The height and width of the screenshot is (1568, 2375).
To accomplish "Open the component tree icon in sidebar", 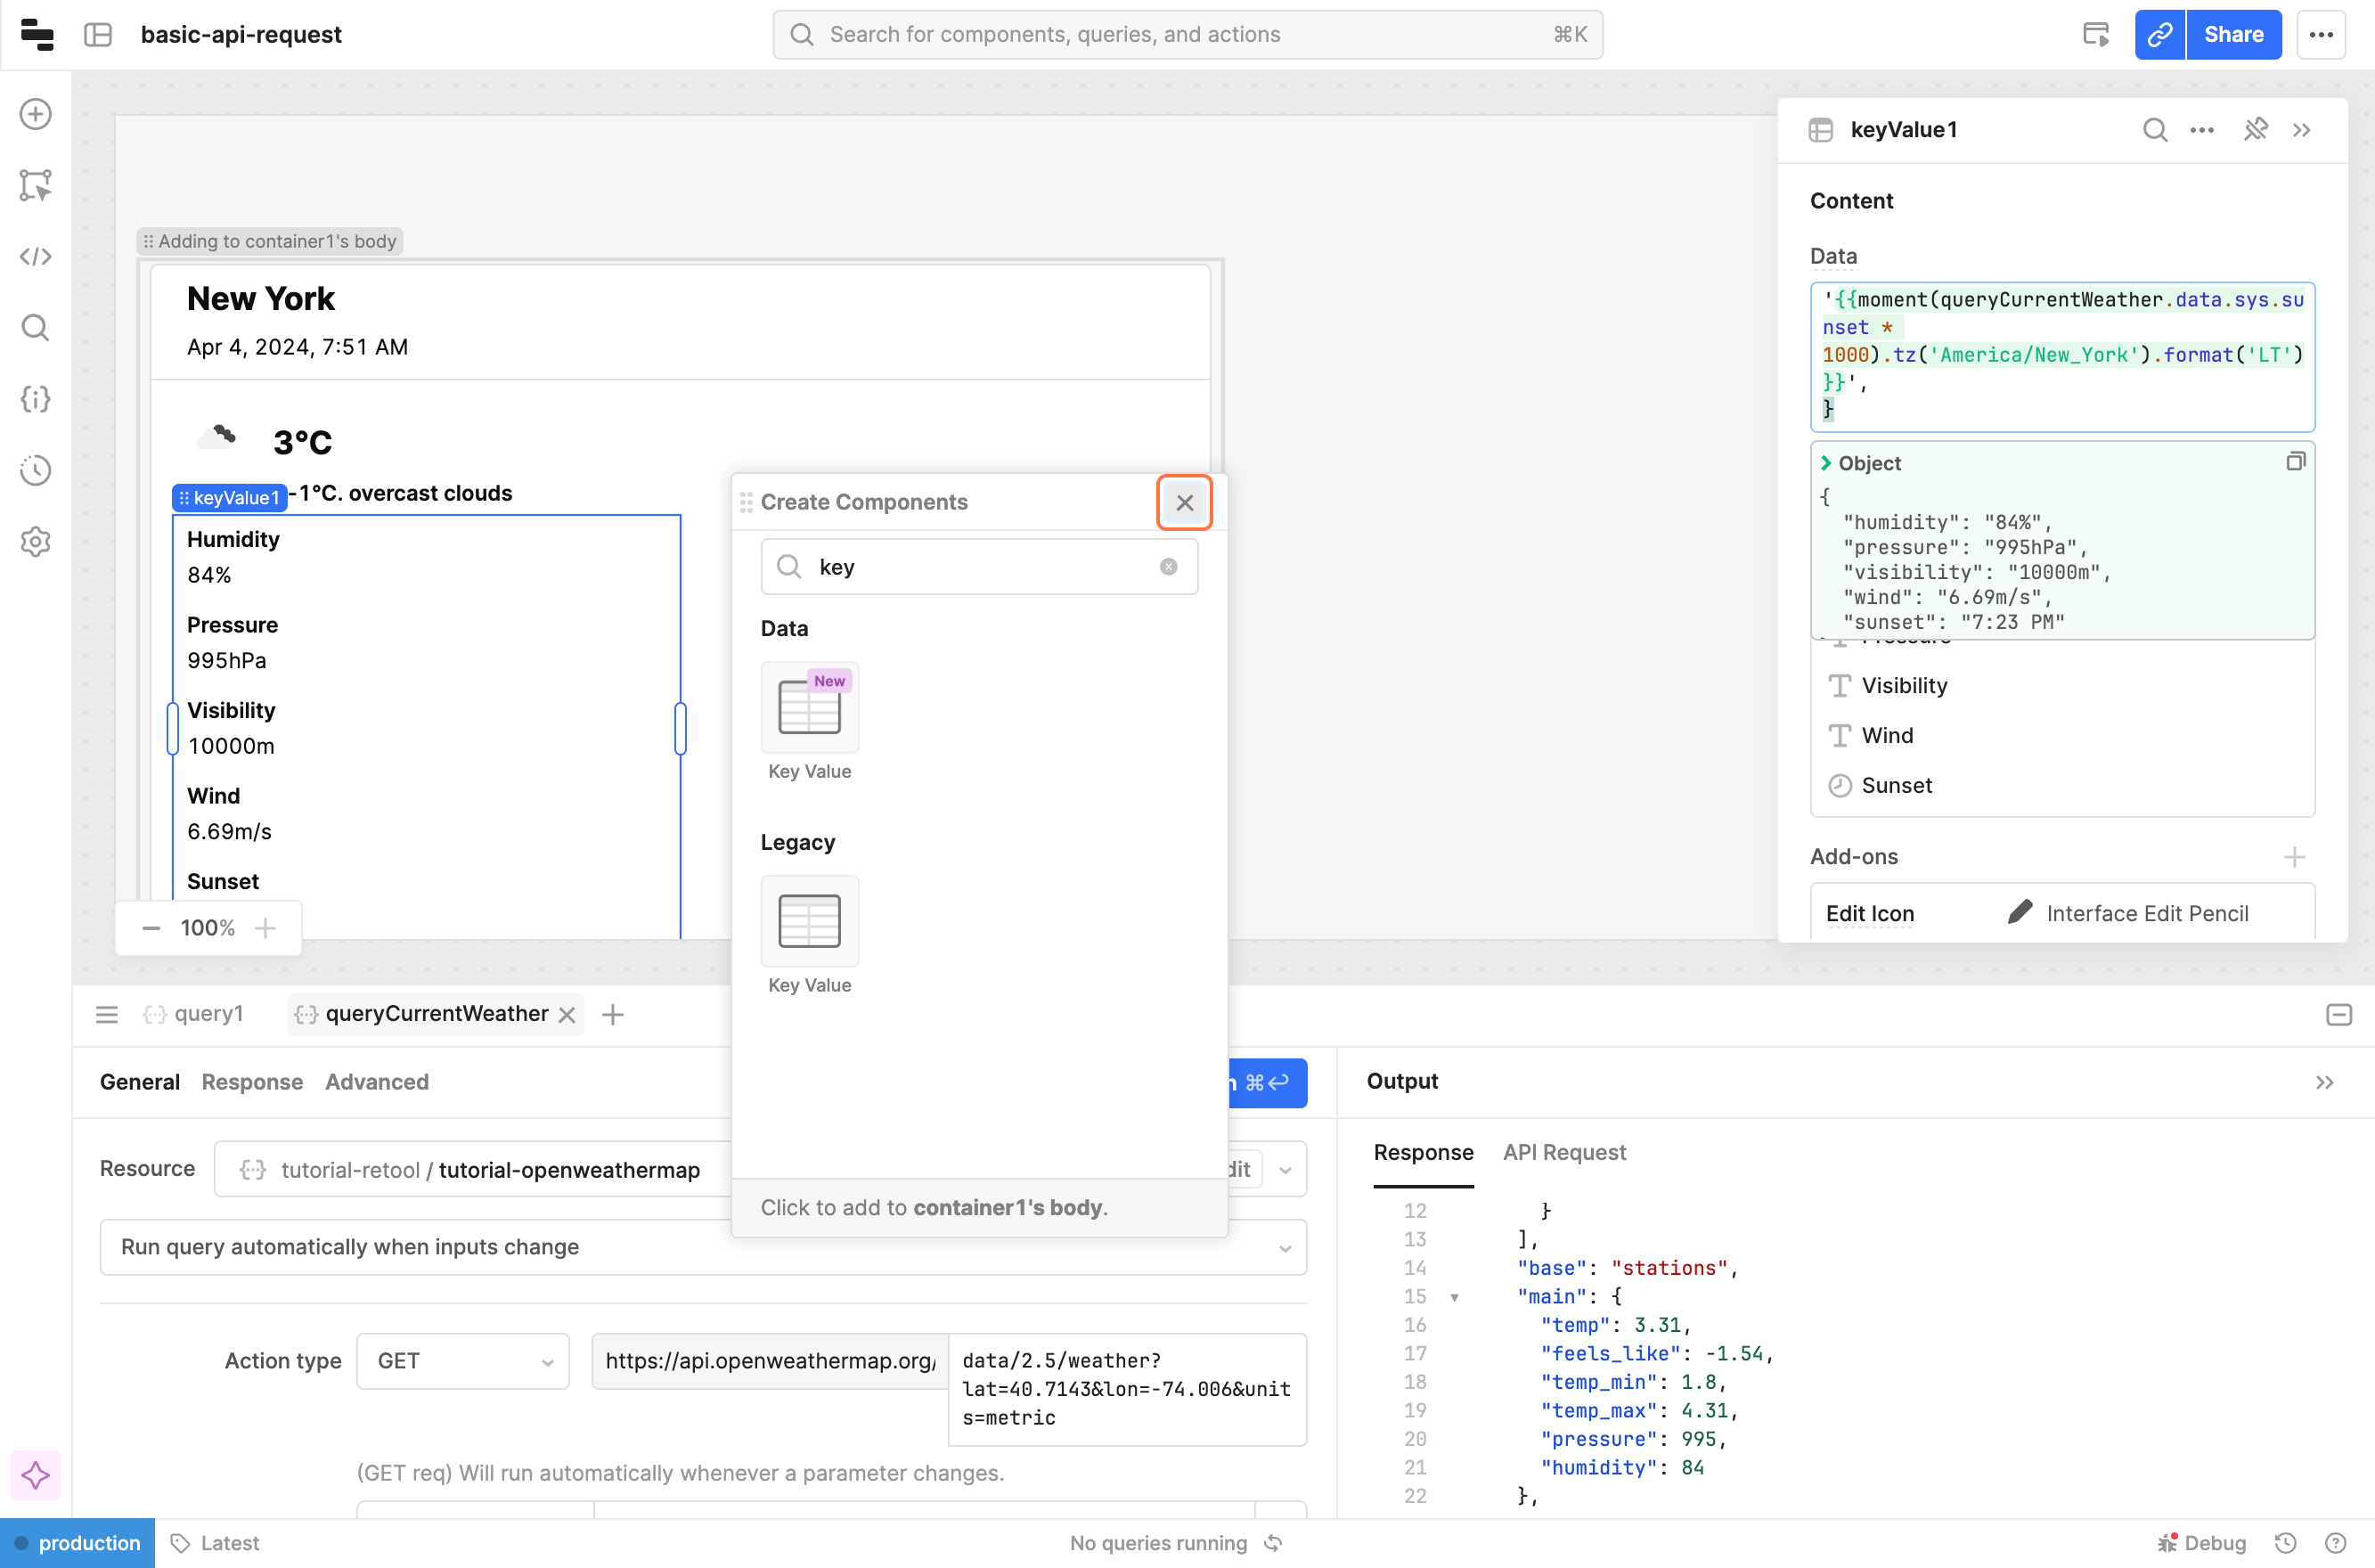I will (36, 185).
